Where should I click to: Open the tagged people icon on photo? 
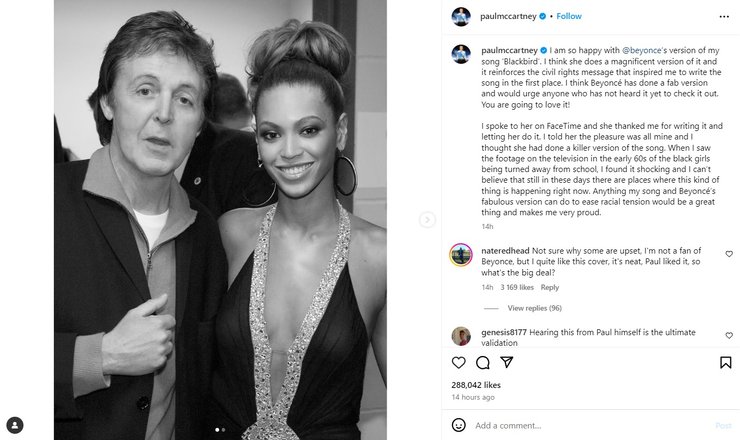pyautogui.click(x=15, y=423)
